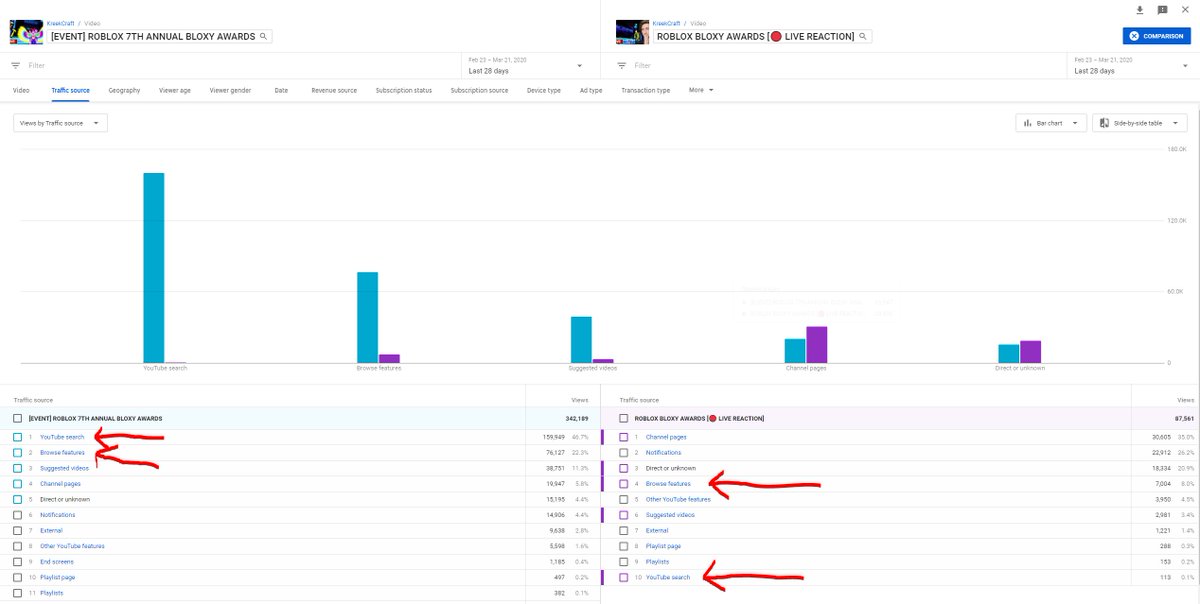Click search icon beside [EVENT] ROBLOX 7TH ANNUAL title

coord(263,36)
